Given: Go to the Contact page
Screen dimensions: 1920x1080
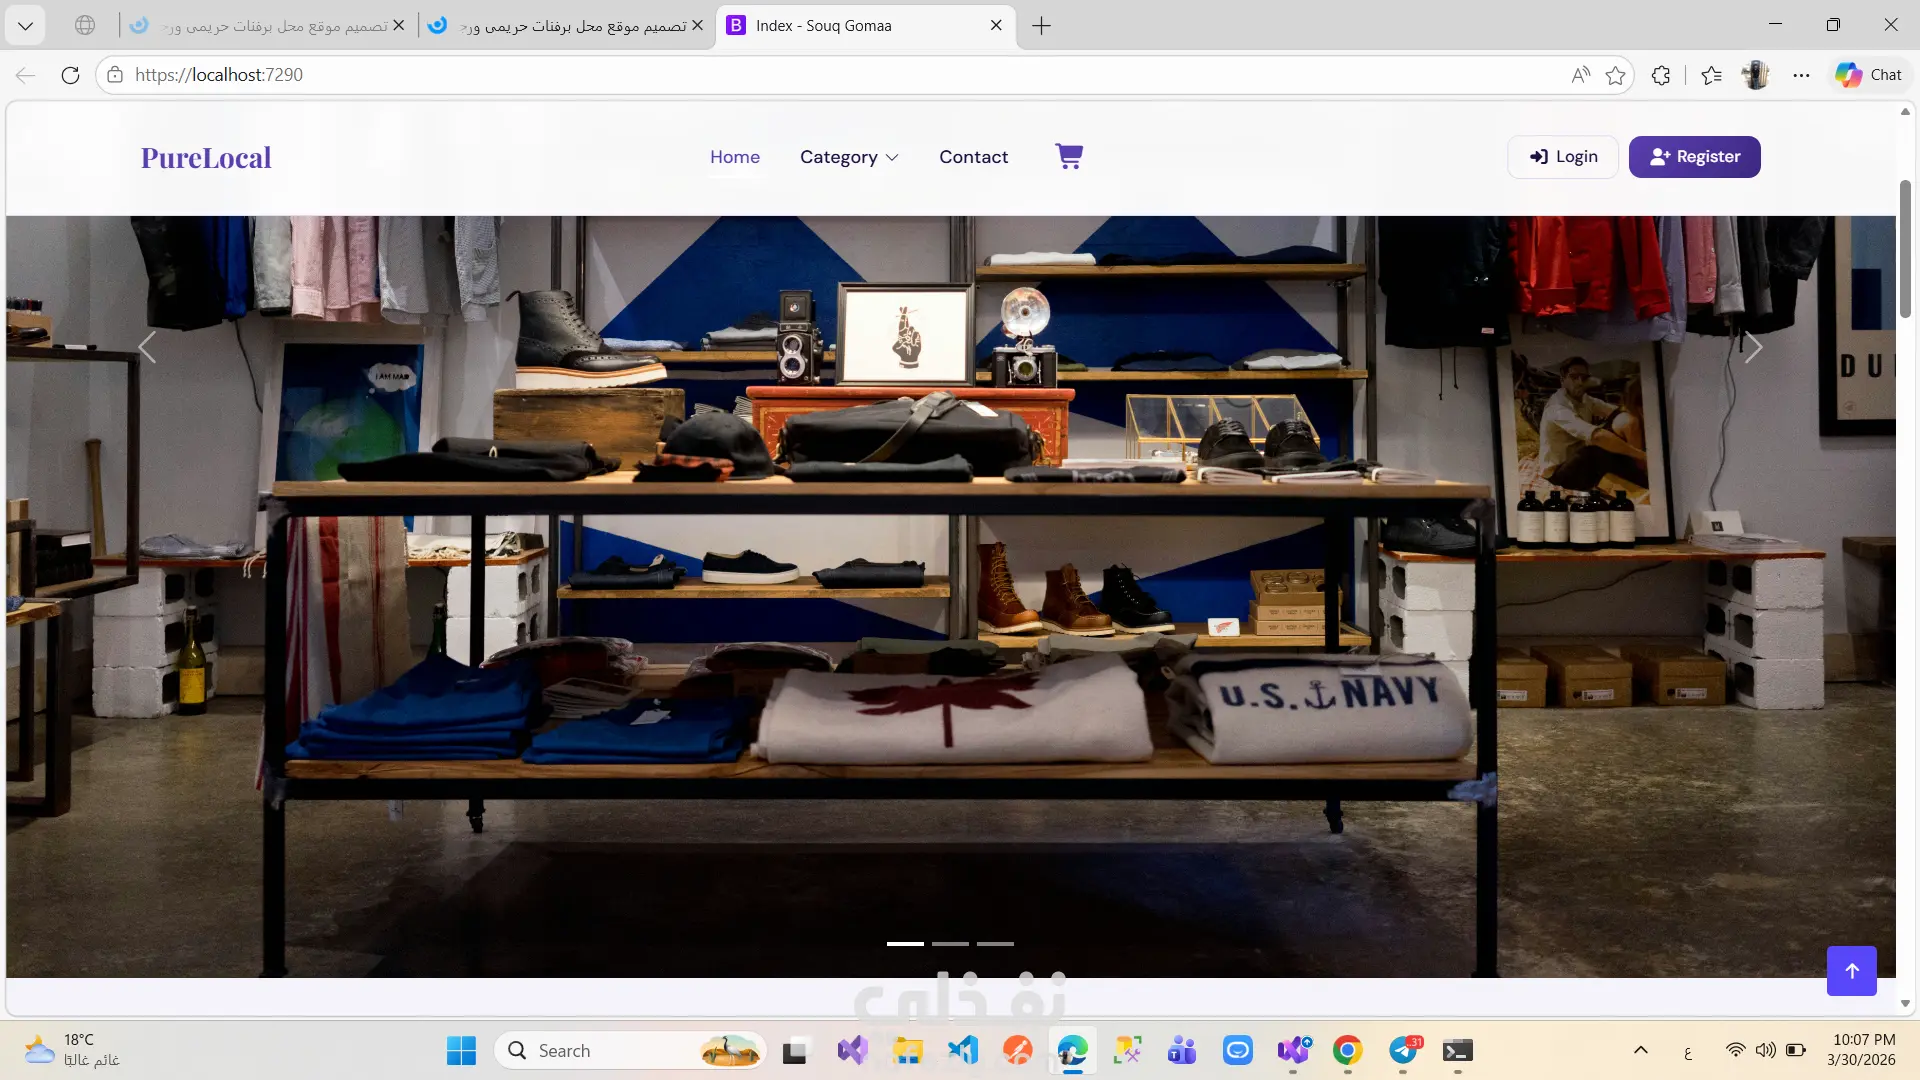Looking at the screenshot, I should tap(973, 157).
